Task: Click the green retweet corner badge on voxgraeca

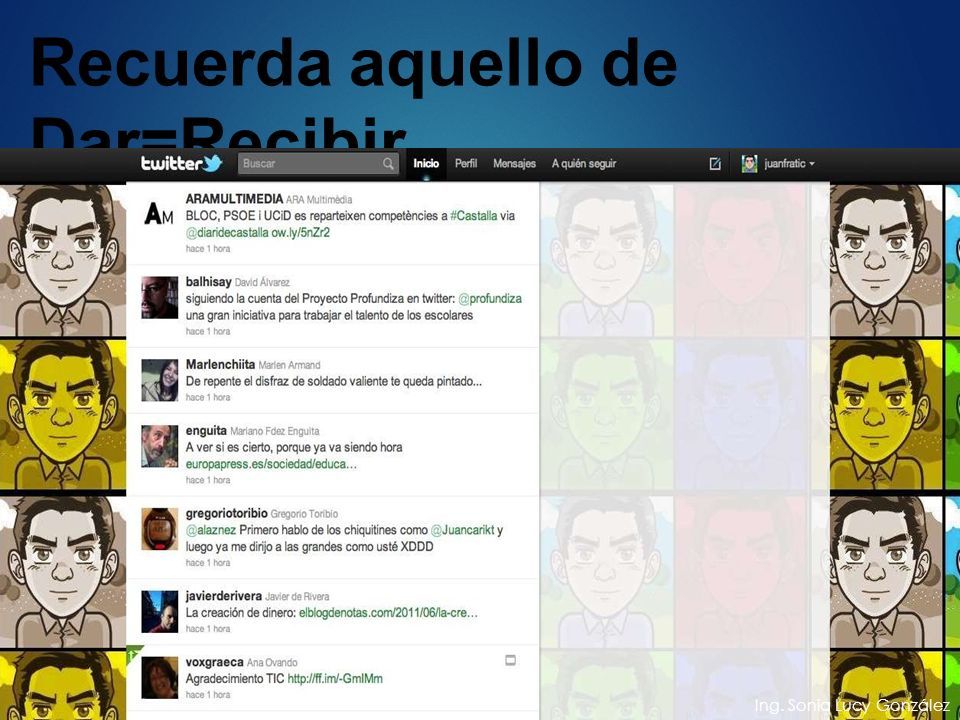Action: coord(133,652)
